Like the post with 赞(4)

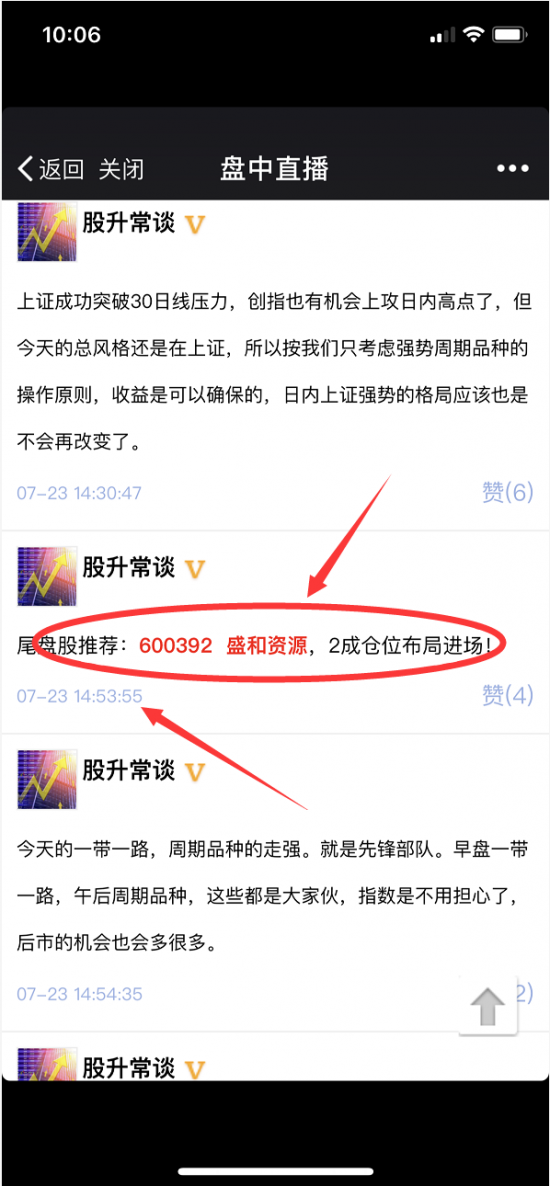(x=508, y=695)
